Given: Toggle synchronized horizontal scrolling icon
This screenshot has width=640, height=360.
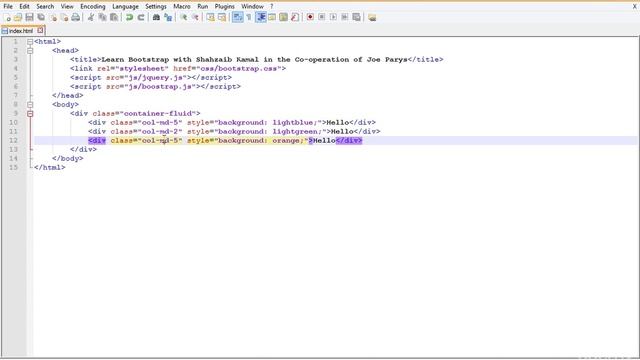Looking at the screenshot, I should point(222,17).
